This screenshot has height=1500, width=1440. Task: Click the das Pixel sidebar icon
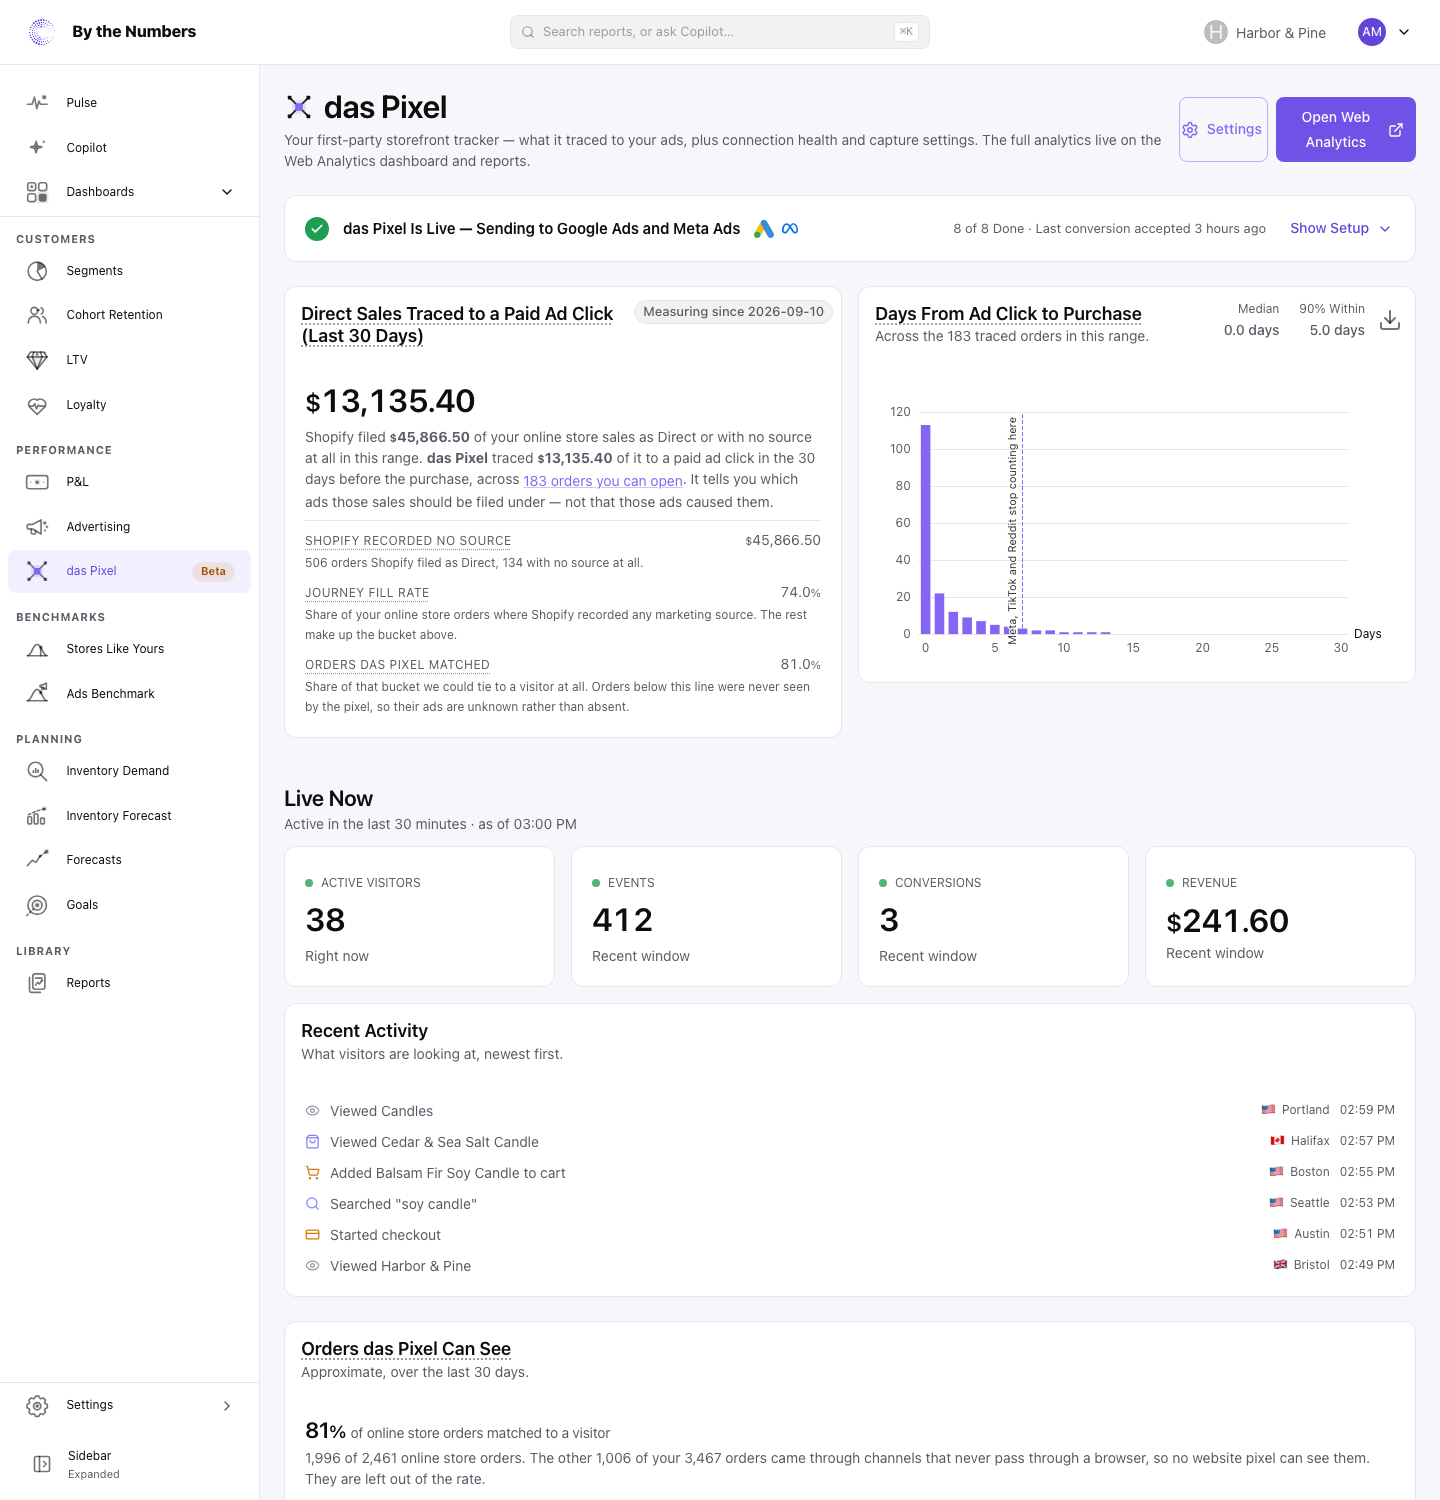[x=37, y=571]
